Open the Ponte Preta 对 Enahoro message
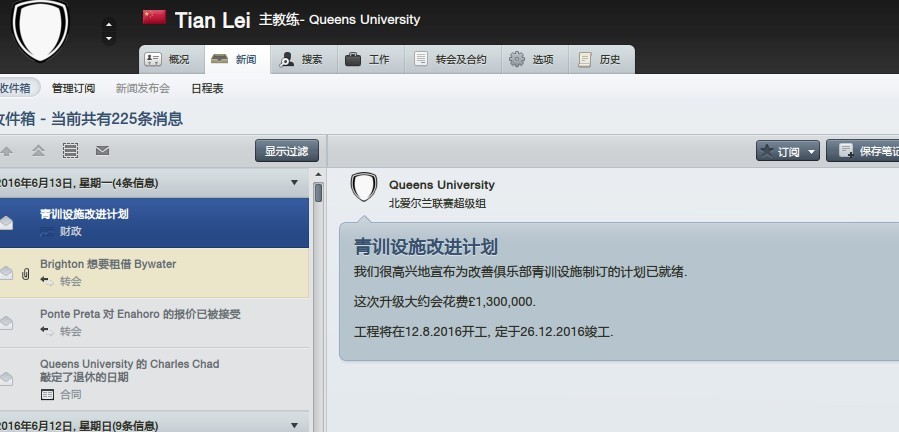 pos(140,321)
